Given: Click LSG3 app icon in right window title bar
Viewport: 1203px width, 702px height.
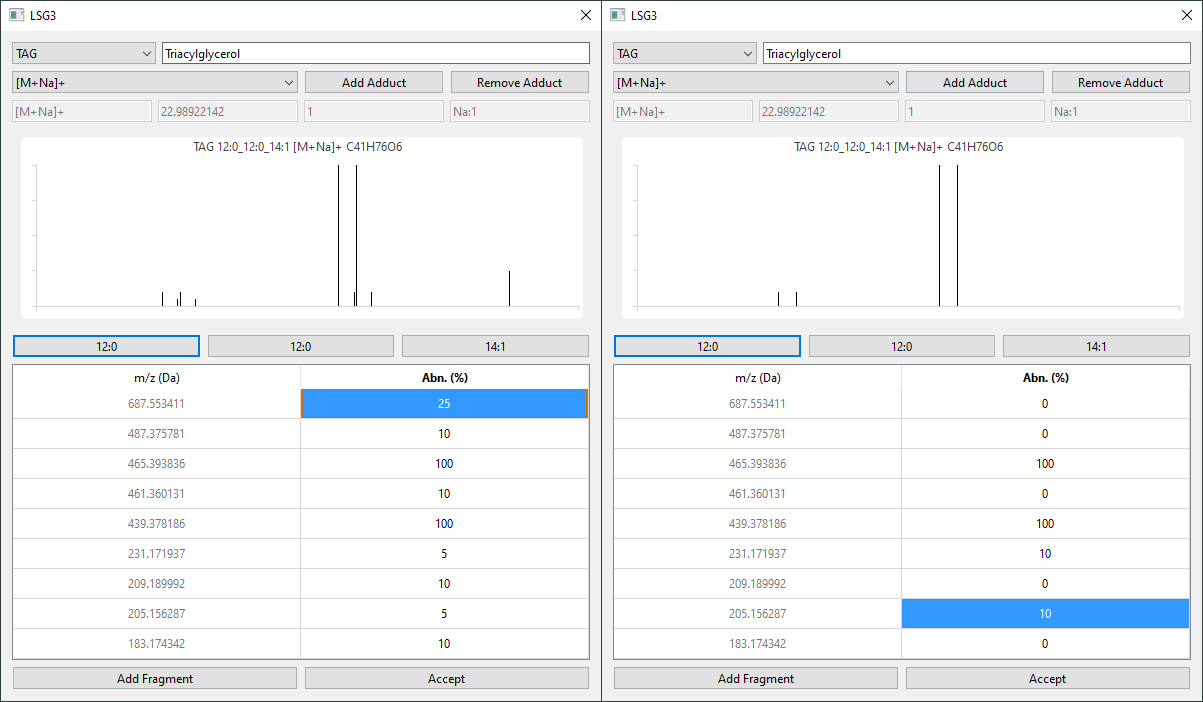Looking at the screenshot, I should pos(617,15).
